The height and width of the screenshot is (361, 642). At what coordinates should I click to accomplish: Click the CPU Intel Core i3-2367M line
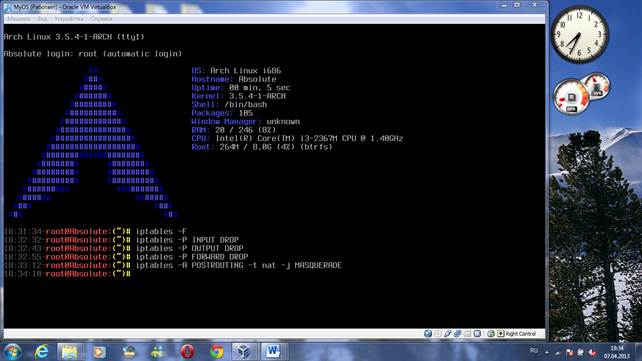(x=297, y=138)
